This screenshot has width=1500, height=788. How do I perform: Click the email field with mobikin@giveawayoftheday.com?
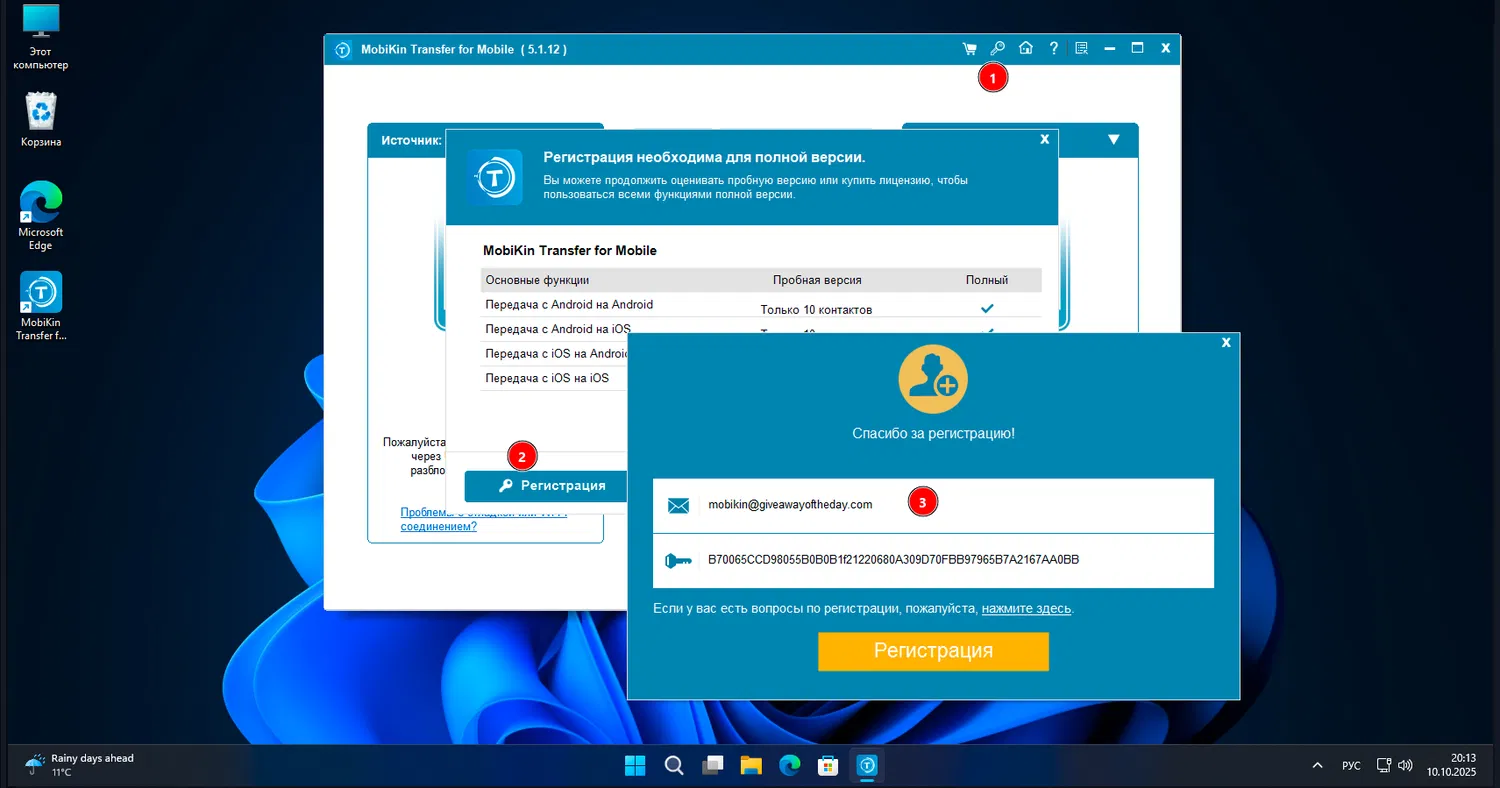933,505
